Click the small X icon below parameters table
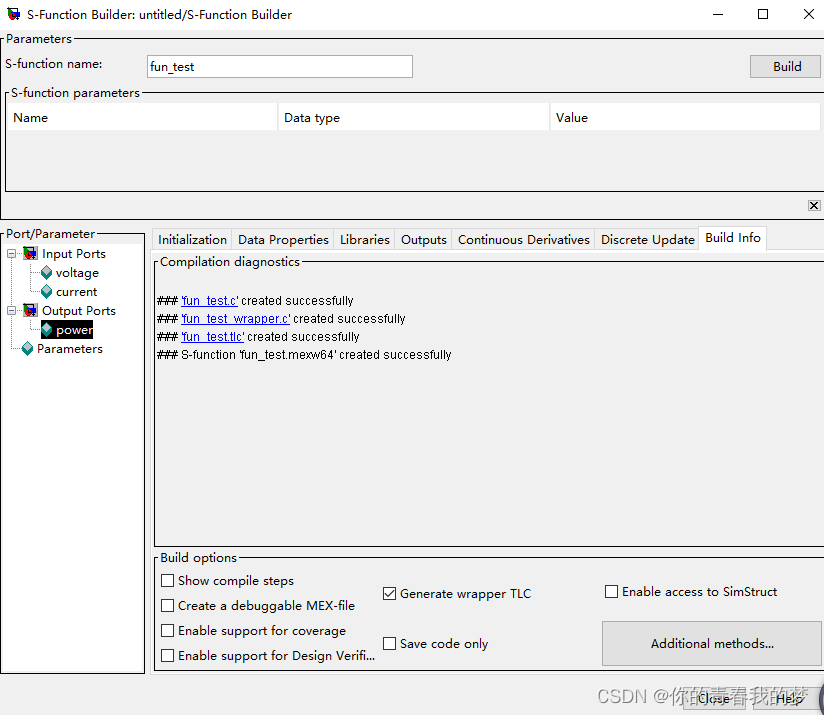The width and height of the screenshot is (824, 715). [x=814, y=205]
